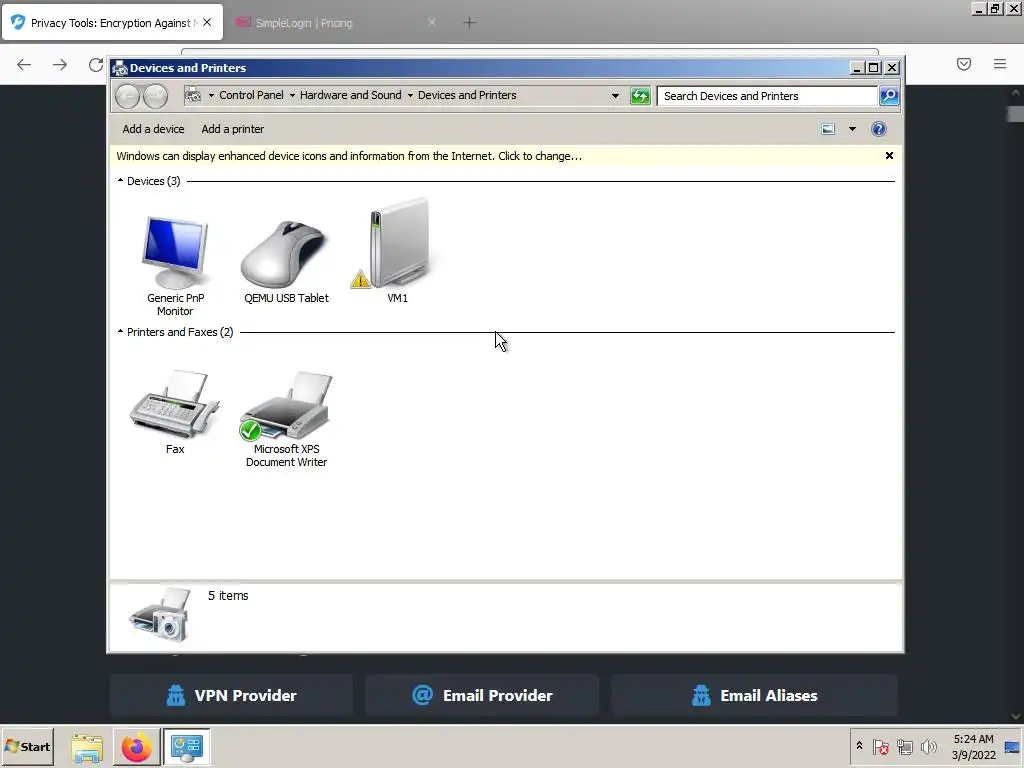The width and height of the screenshot is (1024, 768).
Task: Click Add a device
Action: pos(153,129)
